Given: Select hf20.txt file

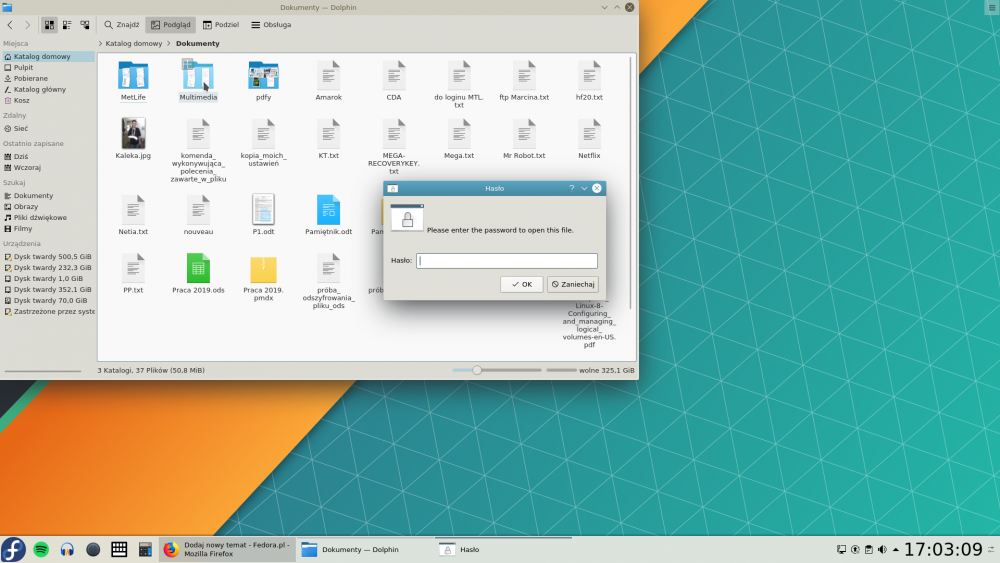Looking at the screenshot, I should pos(589,81).
